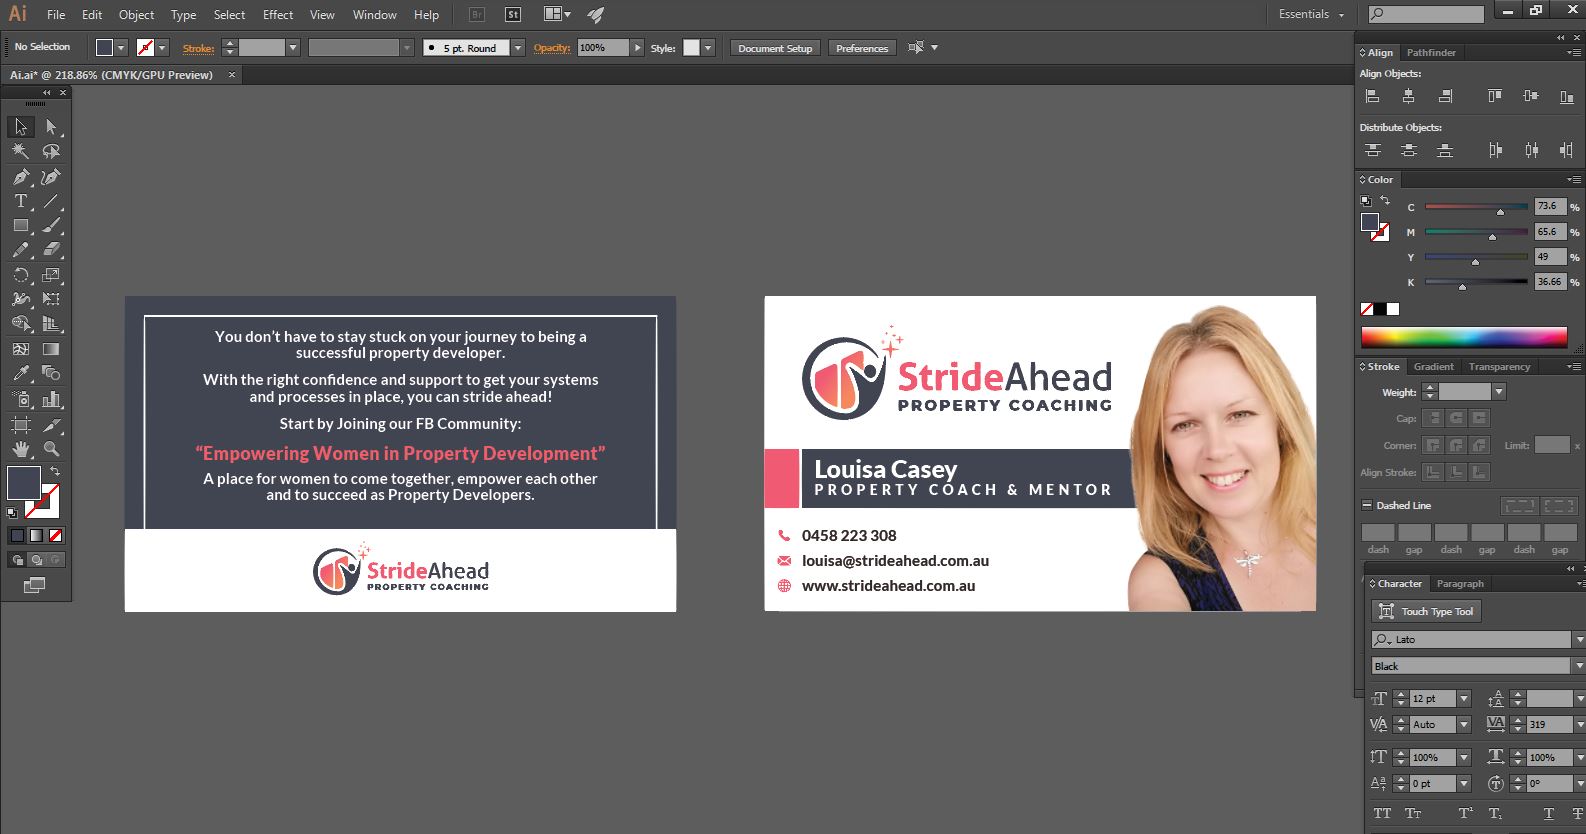Pick a color from the CMYK spectrum bar
The width and height of the screenshot is (1586, 834).
(x=1463, y=336)
